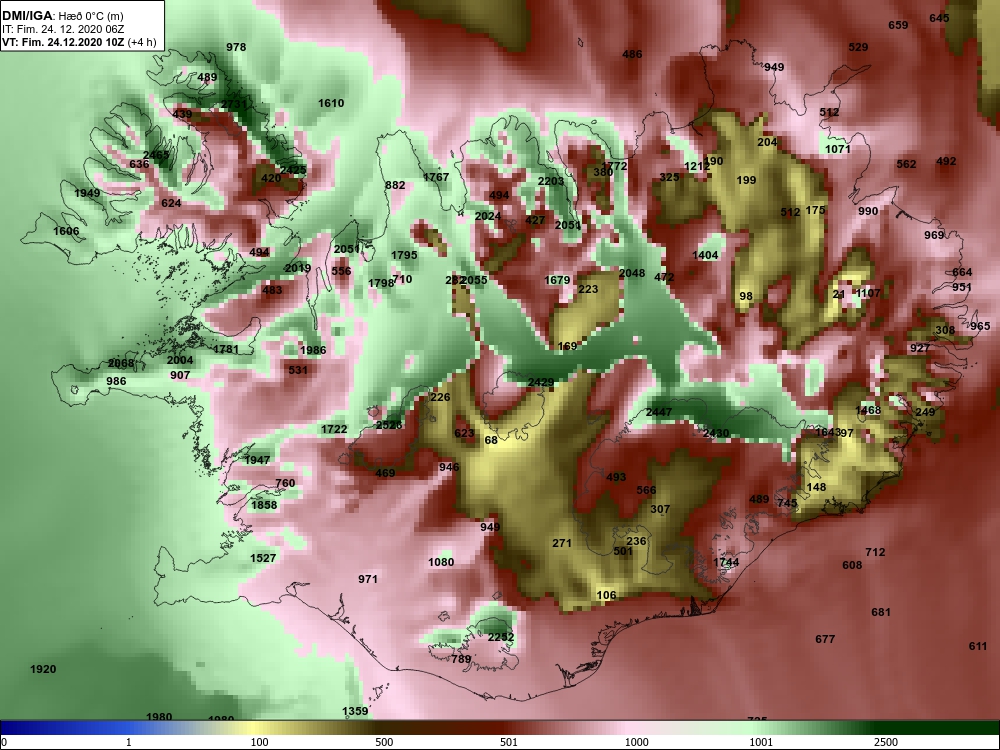
Task: Click the map value '199'
Action: click(x=746, y=180)
